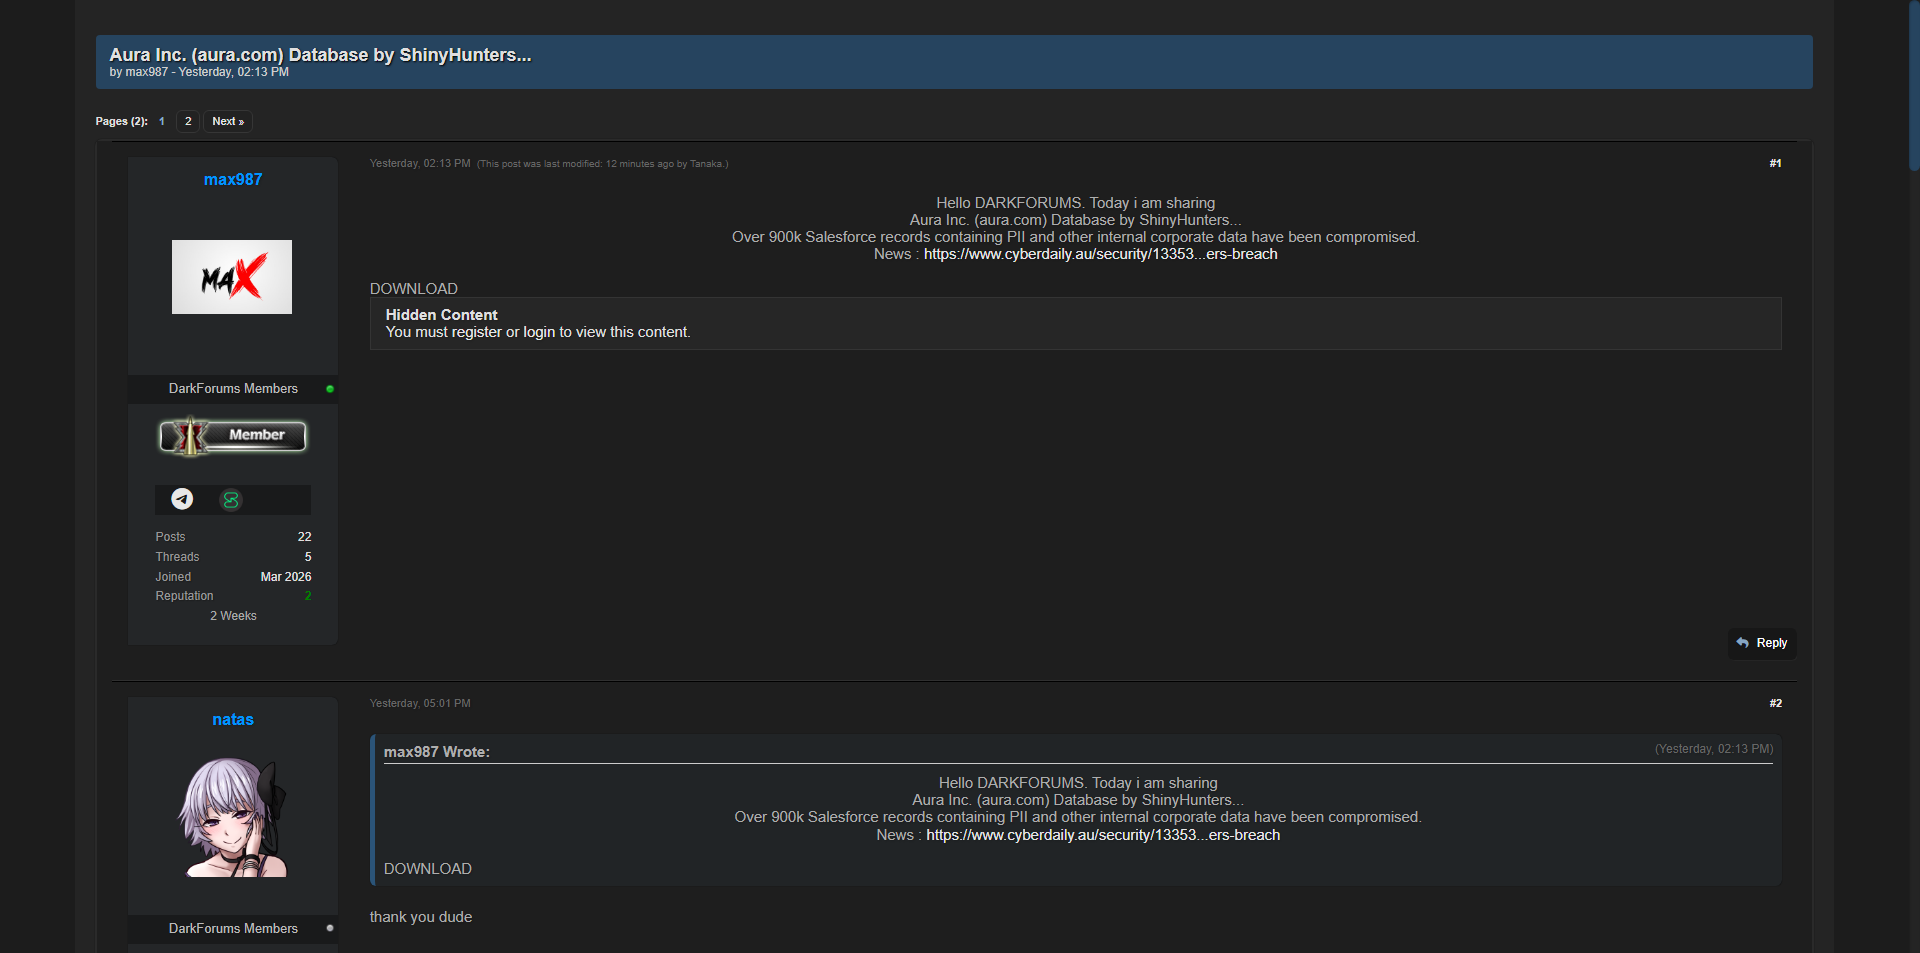Click the #1 post permalink

[1775, 163]
